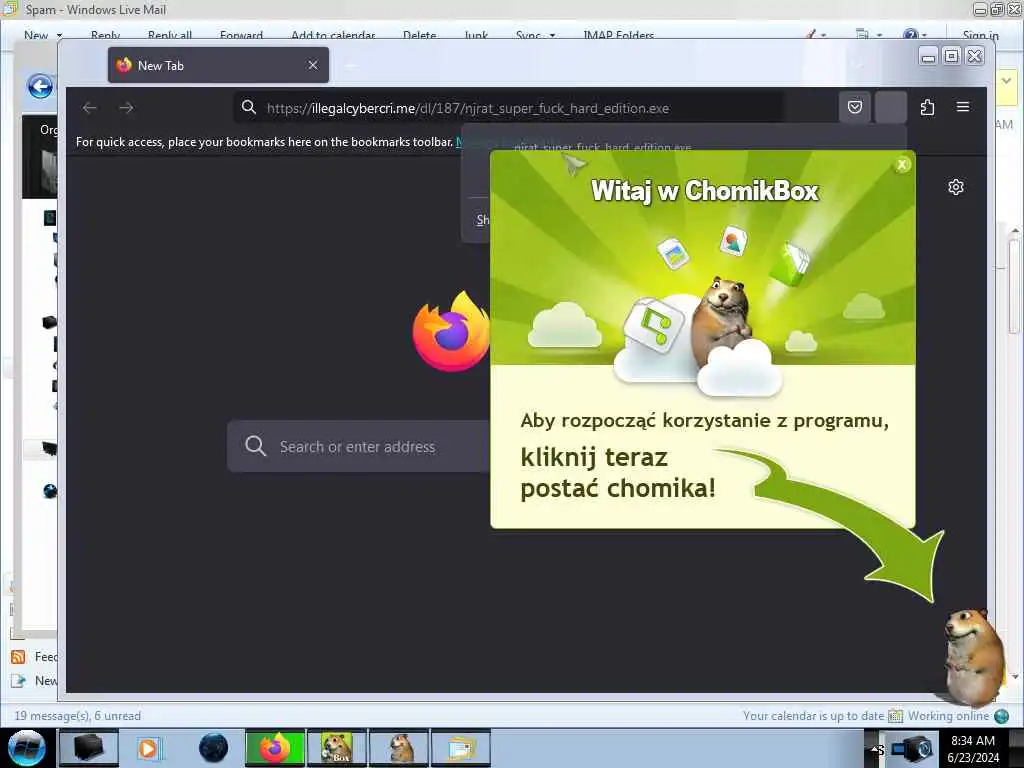Switch to Firefox from the taskbar
This screenshot has width=1024, height=768.
(275, 748)
